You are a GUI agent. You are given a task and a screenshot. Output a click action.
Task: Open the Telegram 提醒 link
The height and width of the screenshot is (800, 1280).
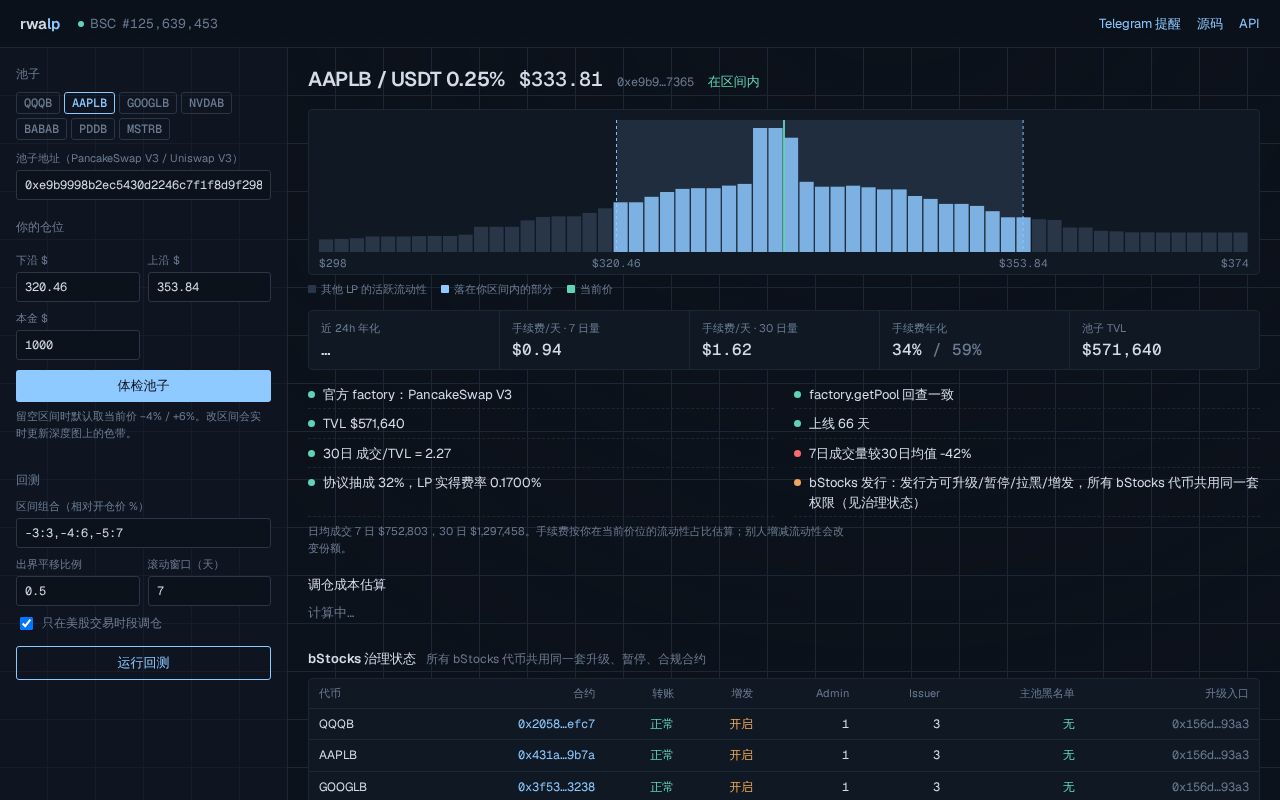click(x=1139, y=24)
